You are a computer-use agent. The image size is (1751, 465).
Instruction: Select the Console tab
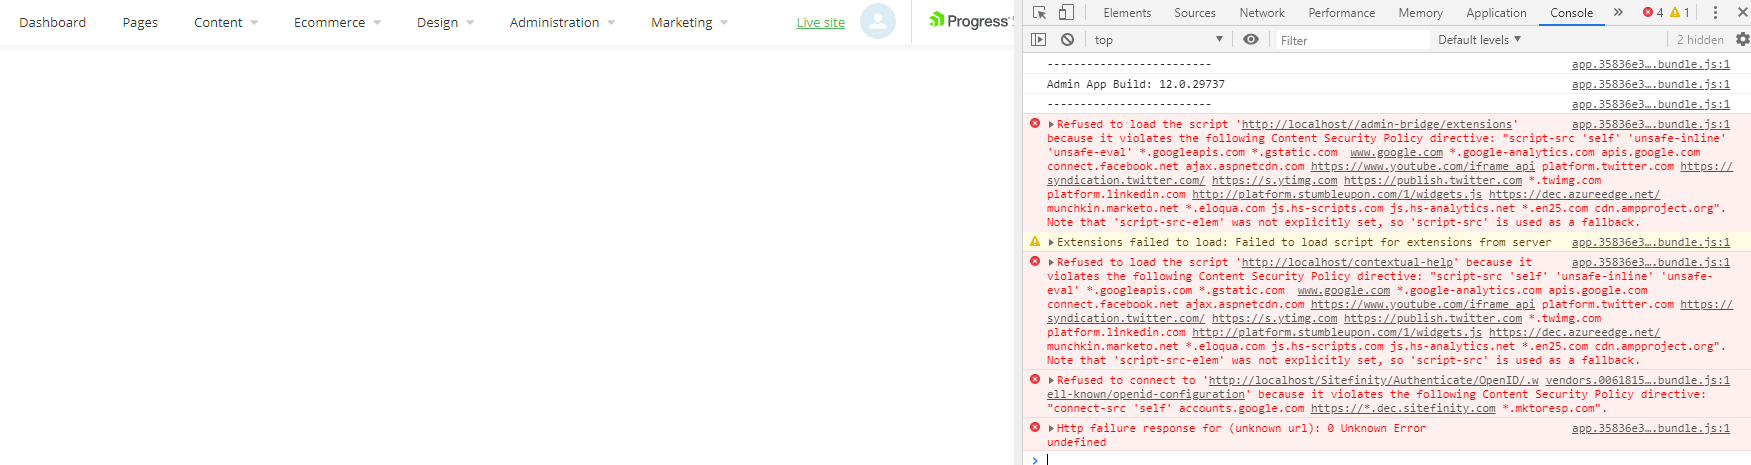click(1572, 13)
